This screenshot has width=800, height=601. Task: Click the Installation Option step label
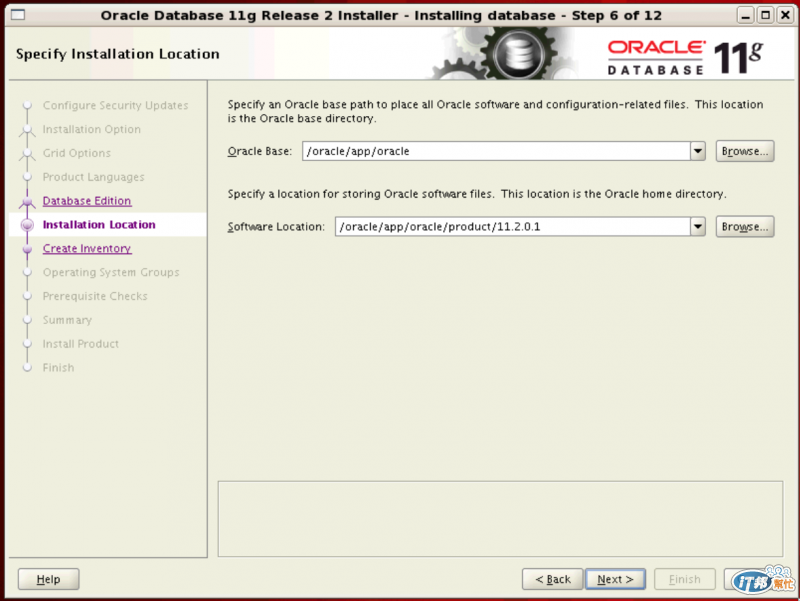[x=91, y=129]
